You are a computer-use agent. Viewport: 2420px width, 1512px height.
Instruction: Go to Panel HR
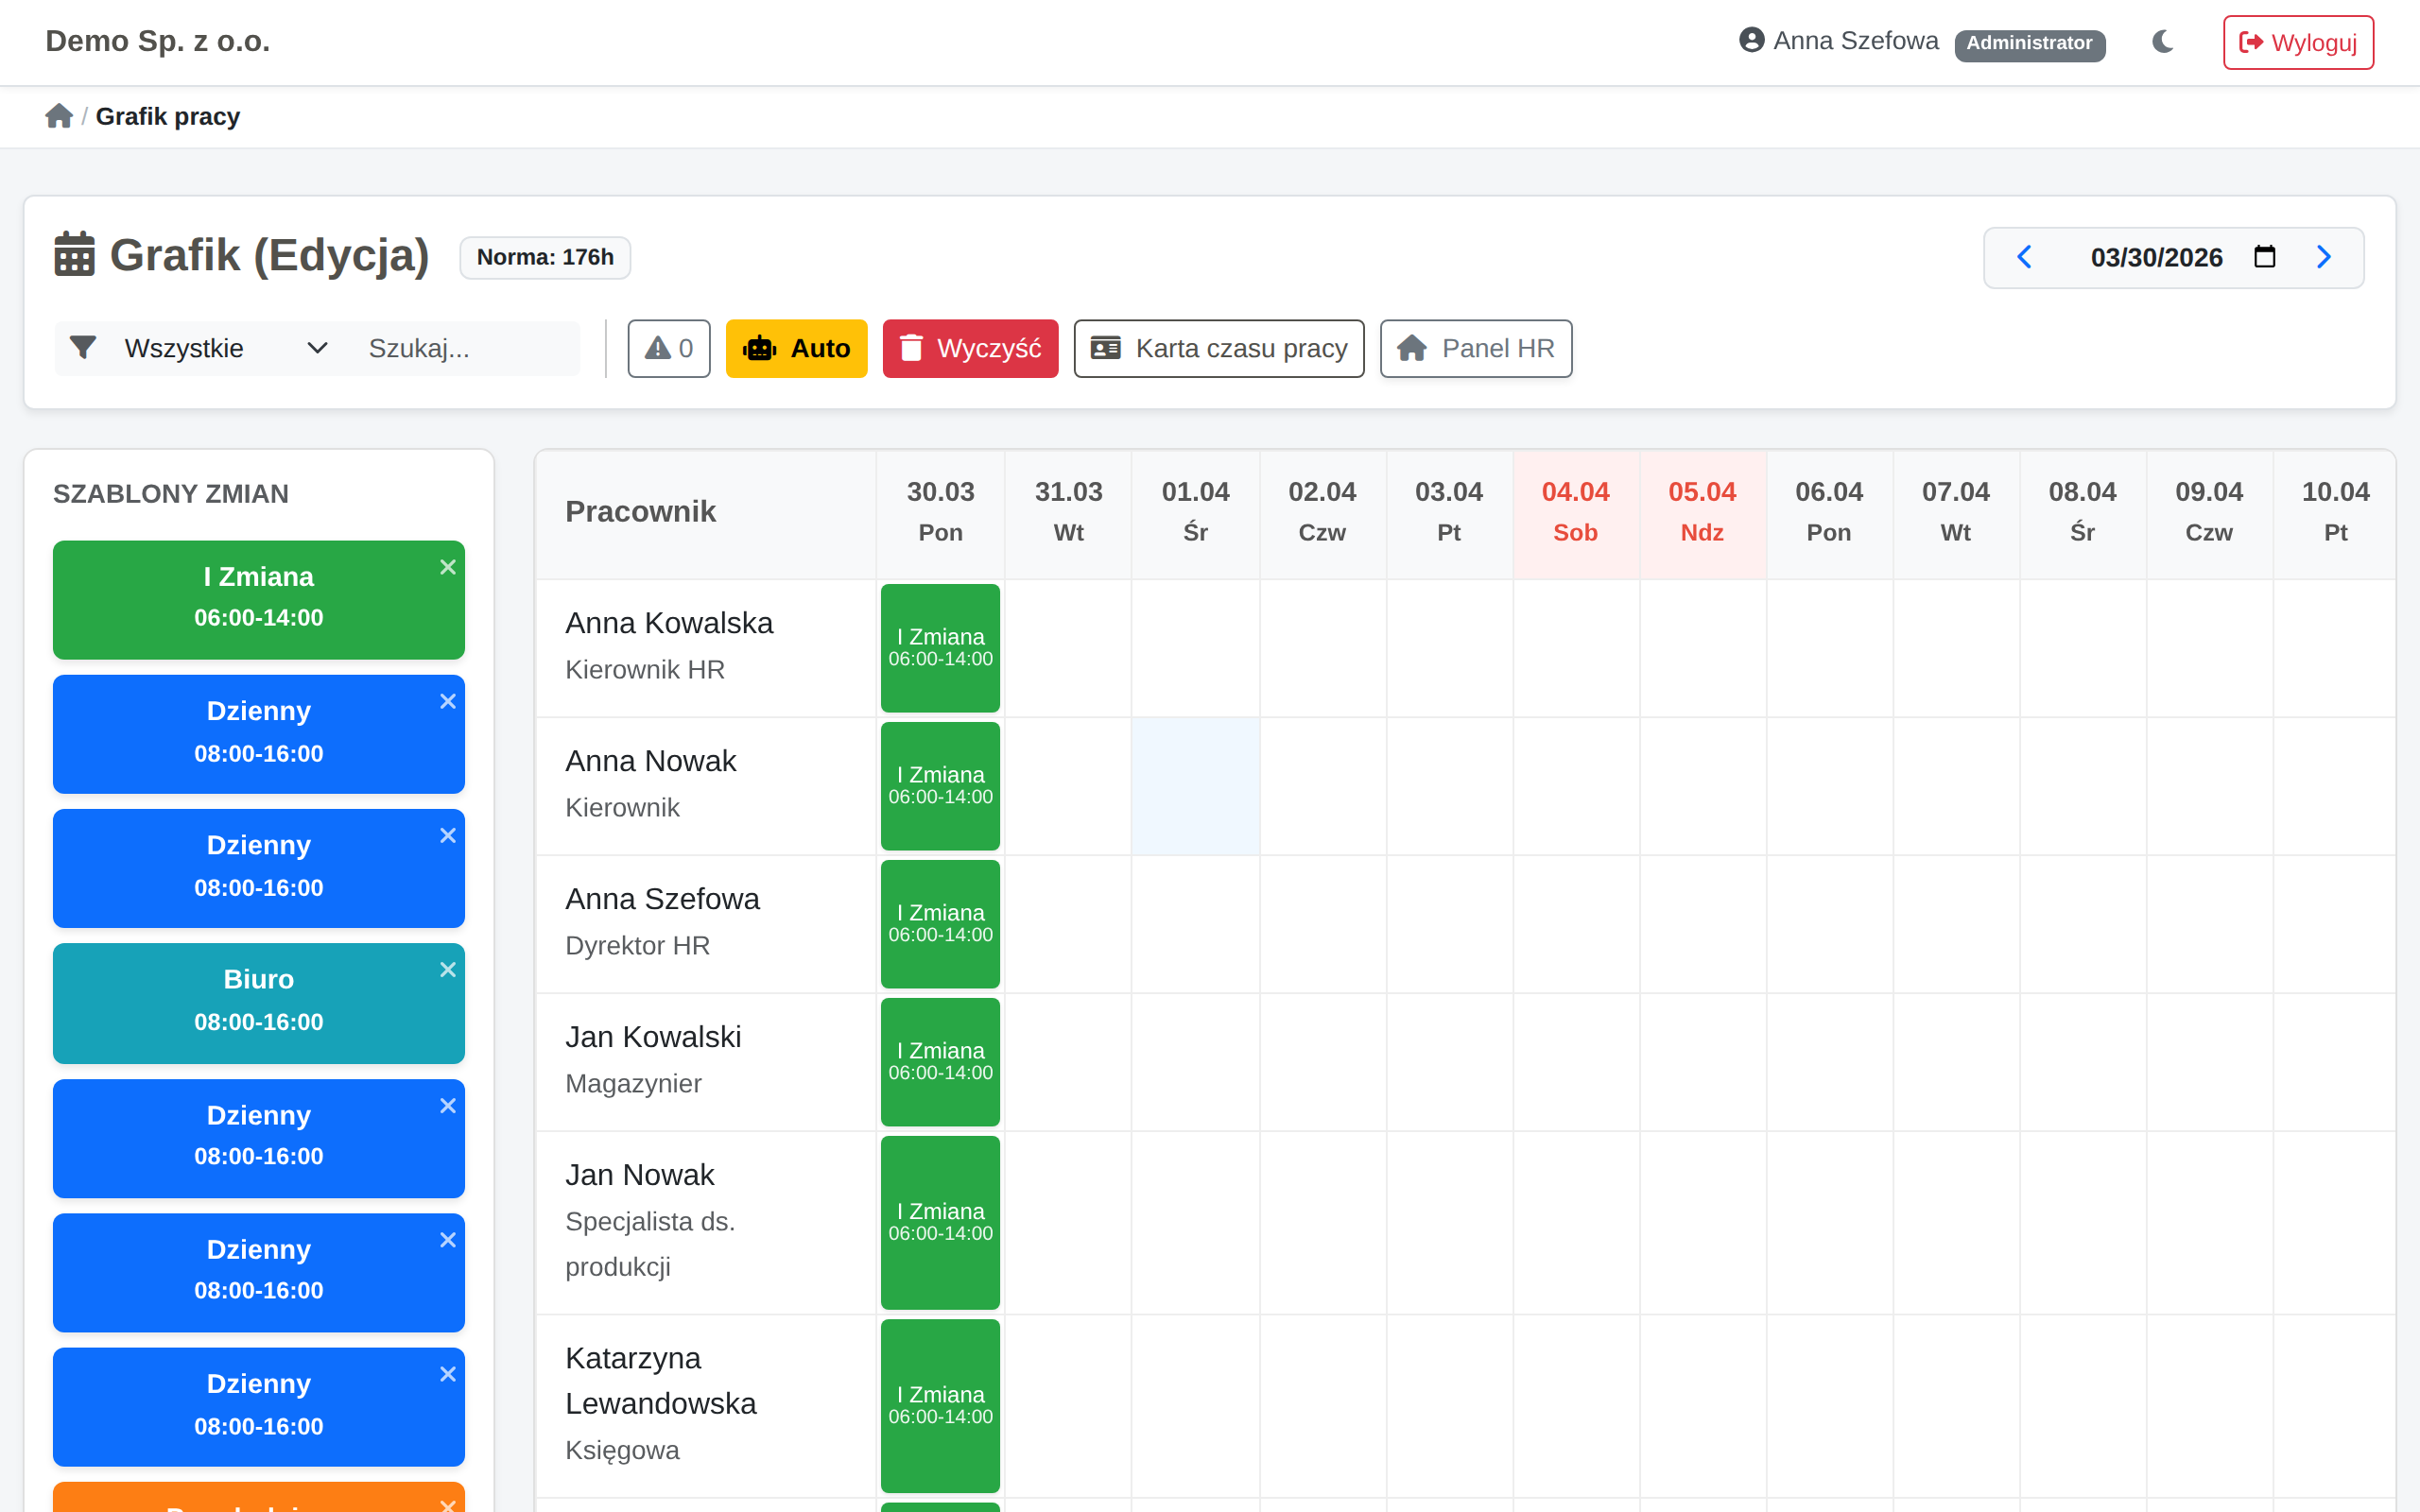coord(1475,348)
